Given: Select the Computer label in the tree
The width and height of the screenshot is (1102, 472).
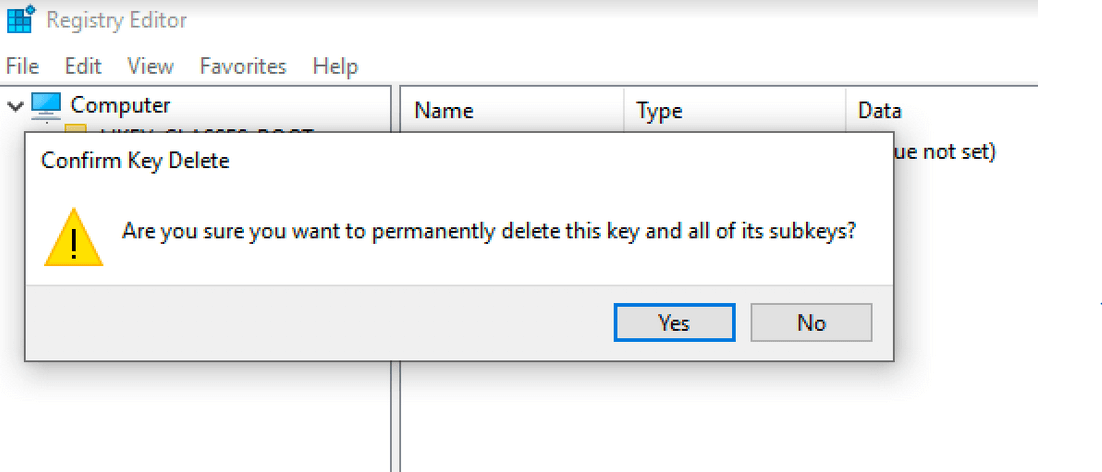Looking at the screenshot, I should point(120,105).
